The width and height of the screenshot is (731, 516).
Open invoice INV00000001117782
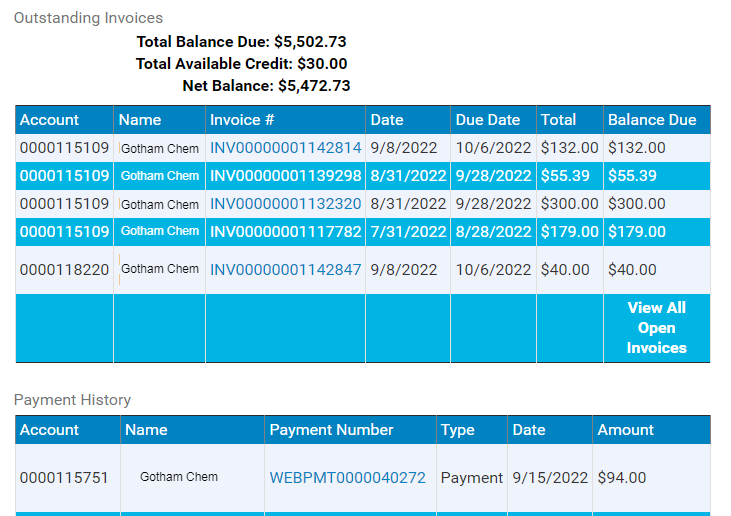click(285, 232)
